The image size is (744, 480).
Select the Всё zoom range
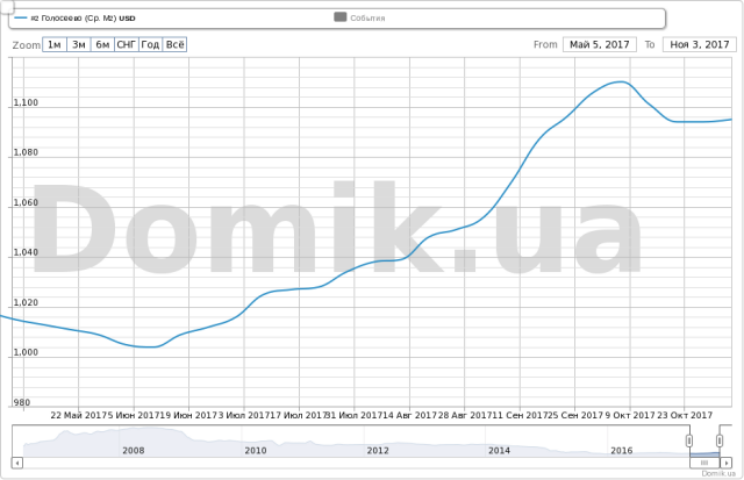[x=175, y=45]
